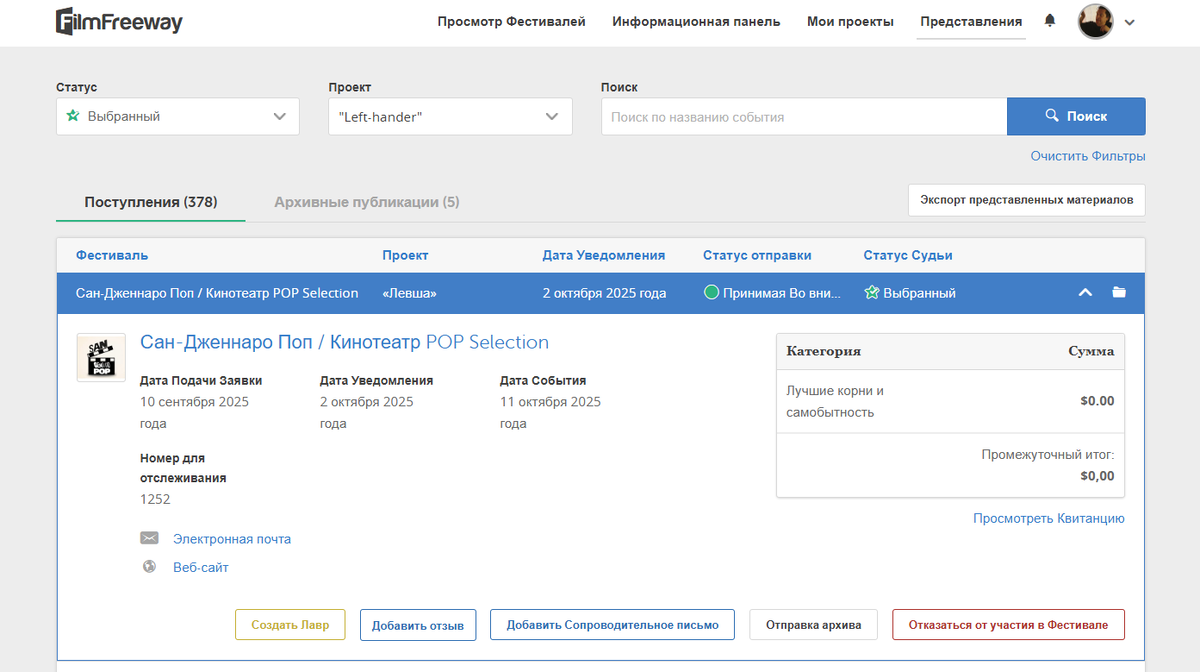Screen dimensions: 1200x672
Task: Click the FilmFreeway logo
Action: tap(119, 21)
